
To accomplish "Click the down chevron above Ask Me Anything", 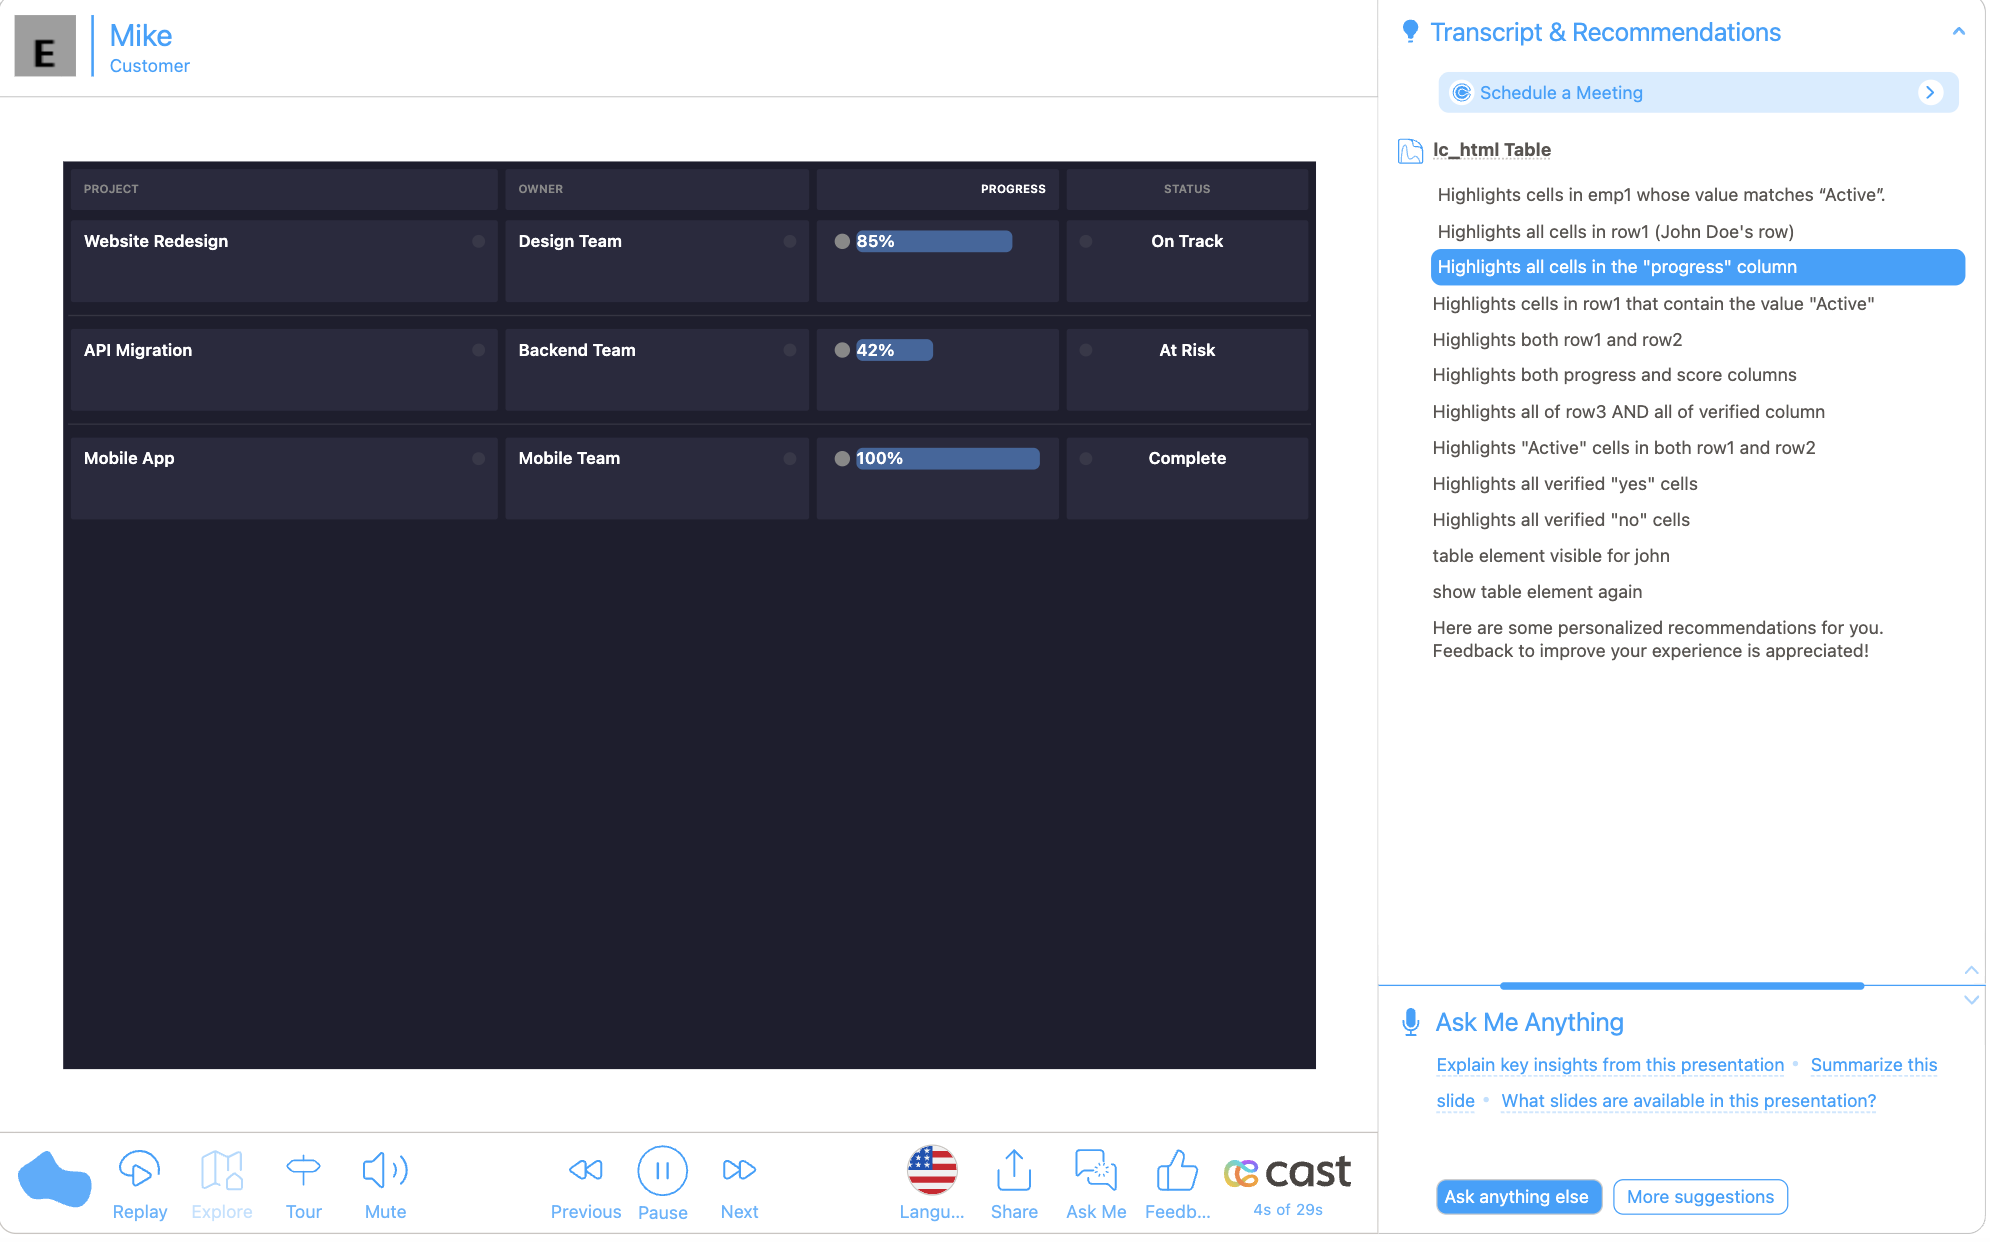I will point(1971,999).
